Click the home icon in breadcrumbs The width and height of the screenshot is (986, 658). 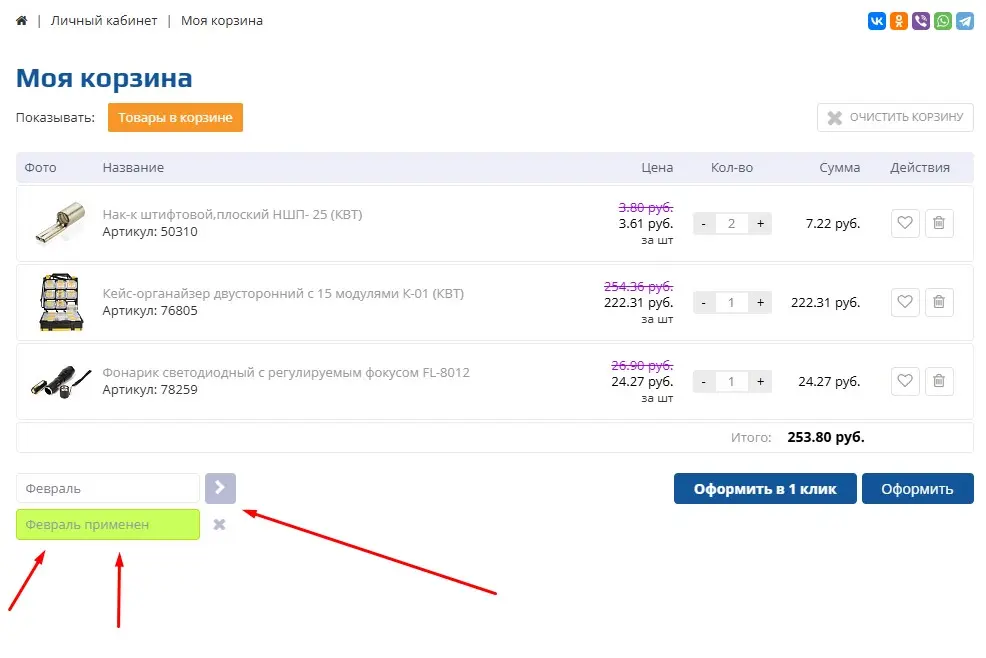coord(22,21)
